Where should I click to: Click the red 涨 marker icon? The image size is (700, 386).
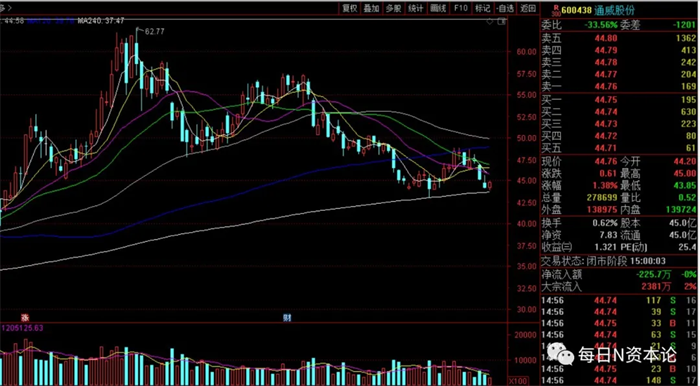pos(25,318)
